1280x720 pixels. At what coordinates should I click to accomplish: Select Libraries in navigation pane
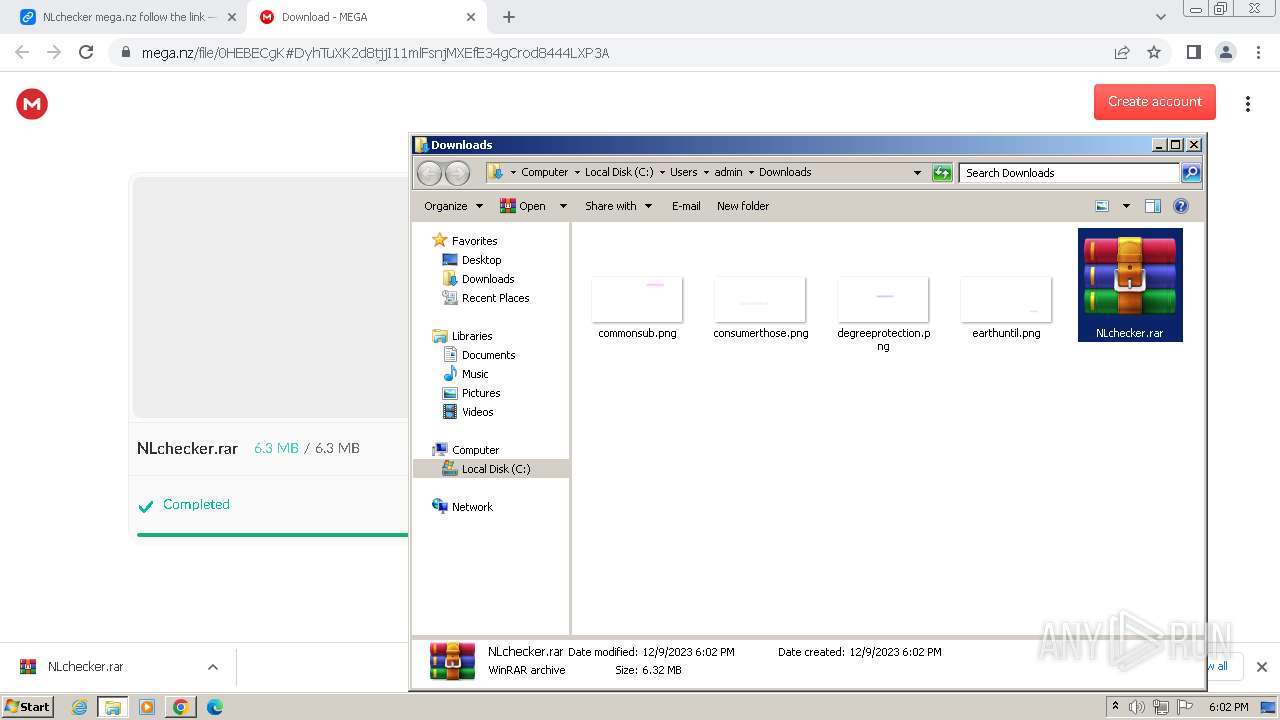472,336
